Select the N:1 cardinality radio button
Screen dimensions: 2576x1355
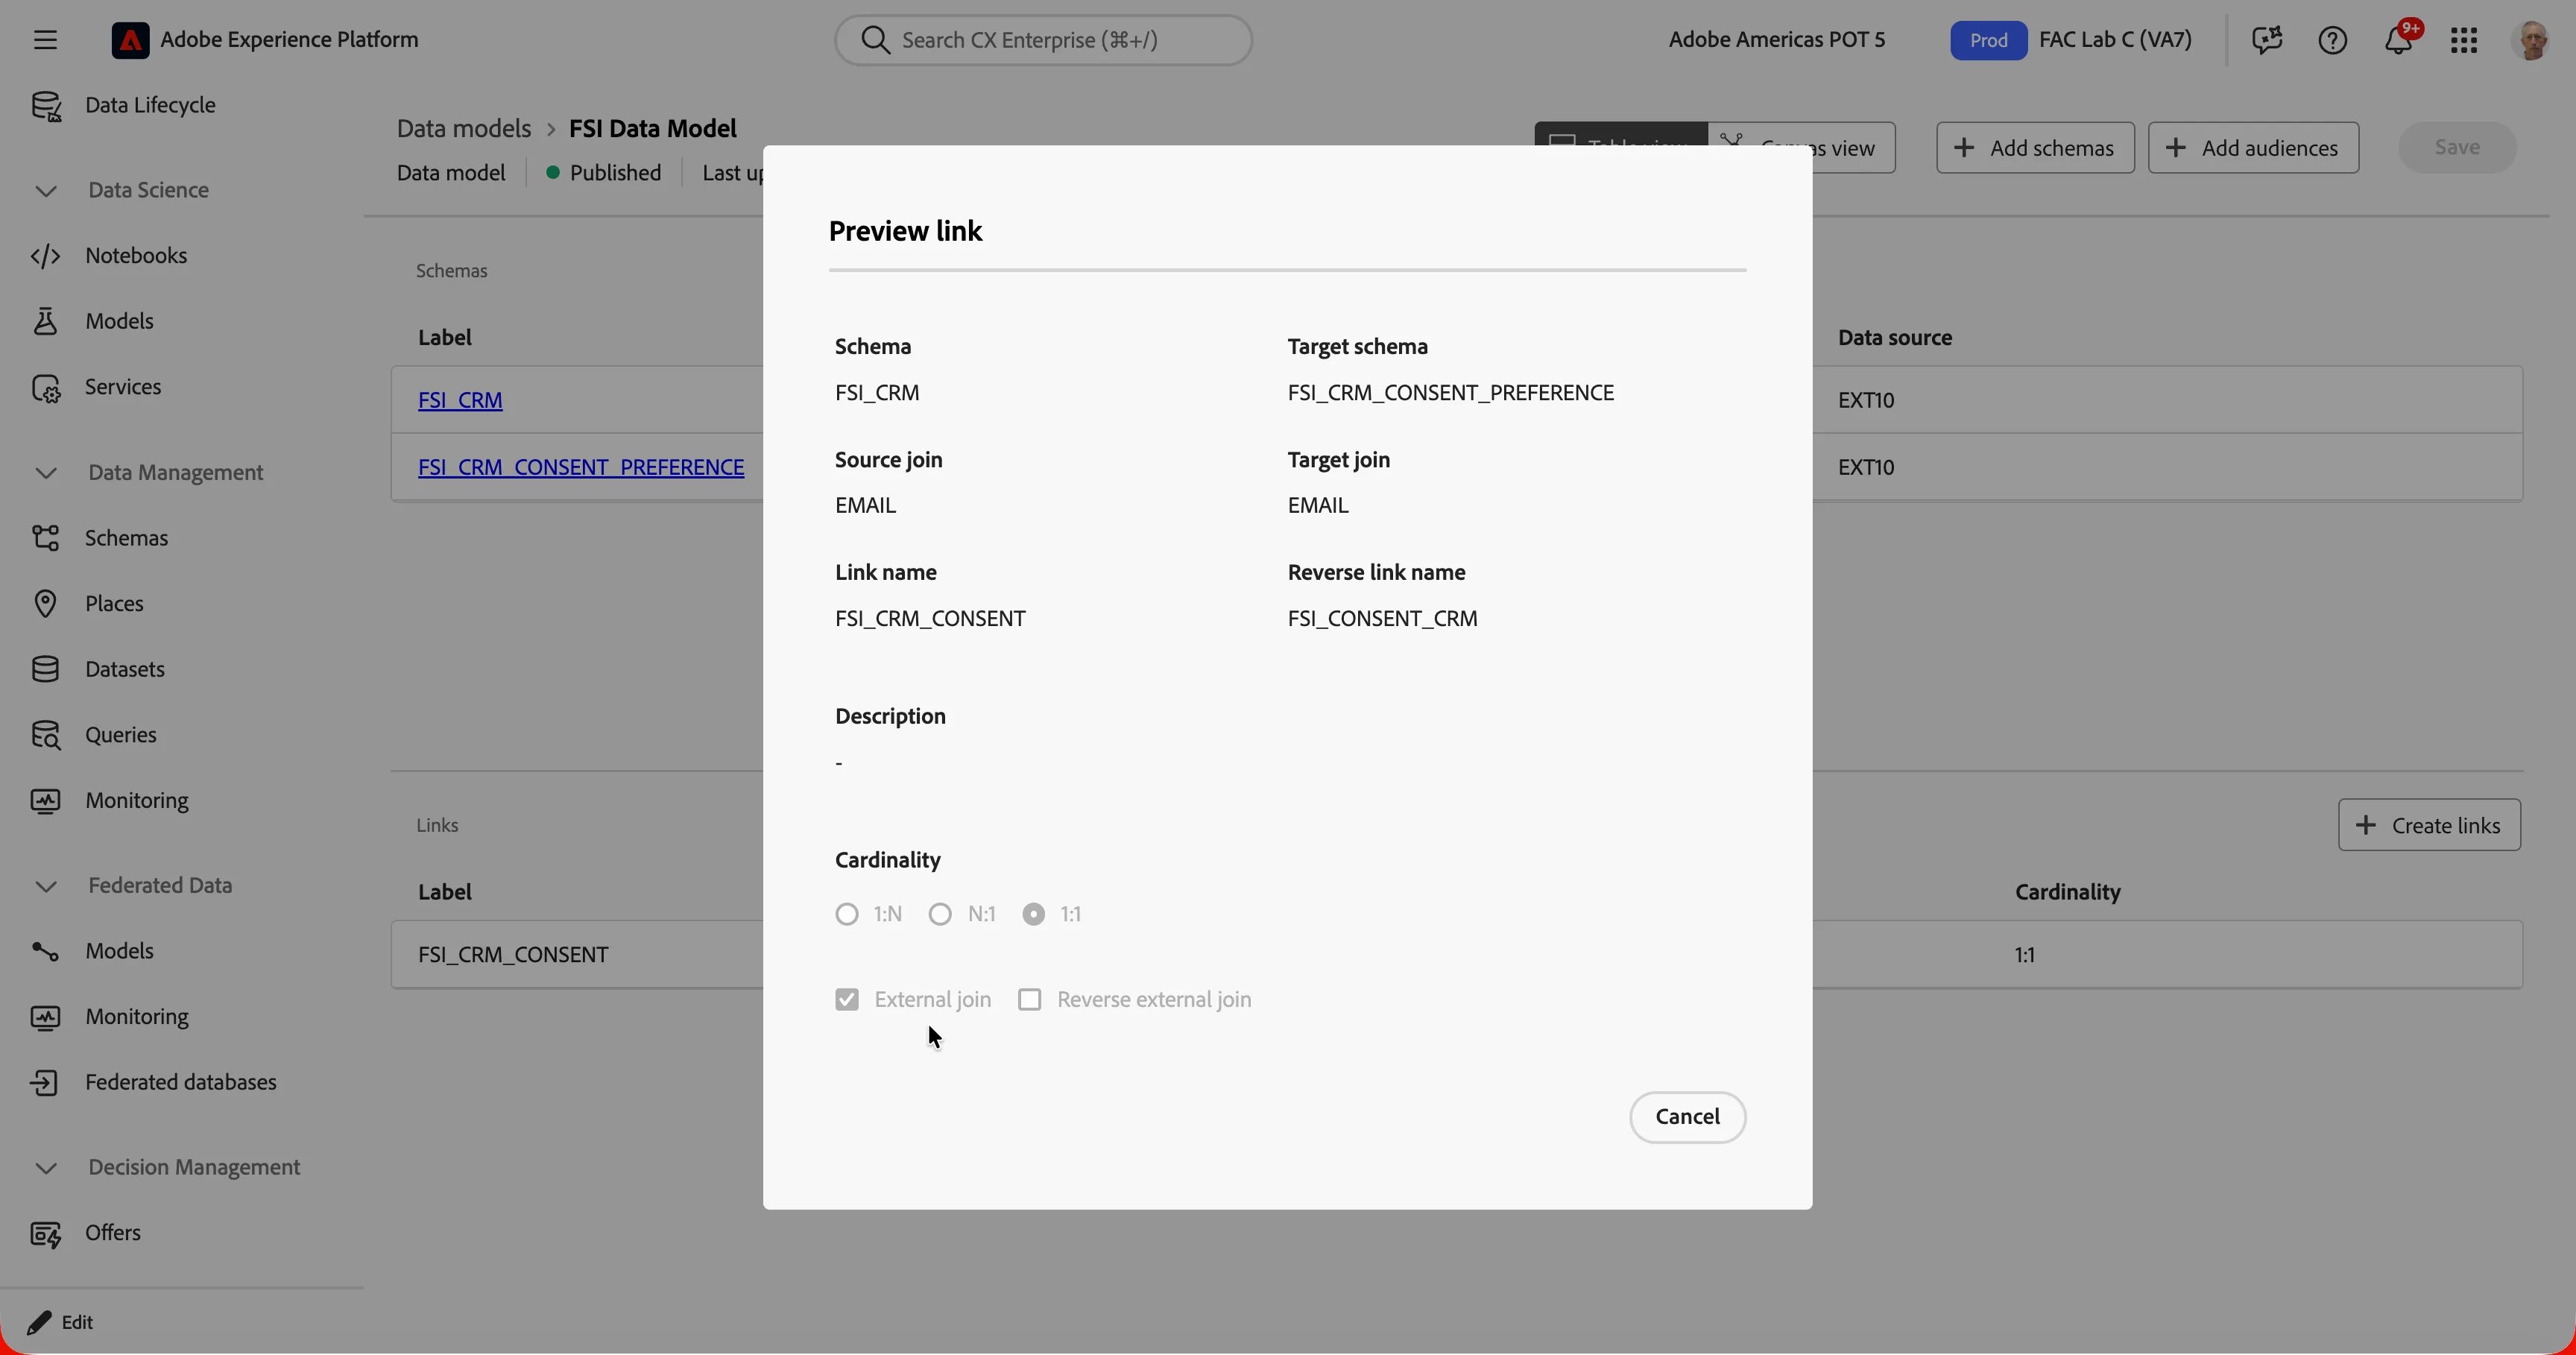939,914
